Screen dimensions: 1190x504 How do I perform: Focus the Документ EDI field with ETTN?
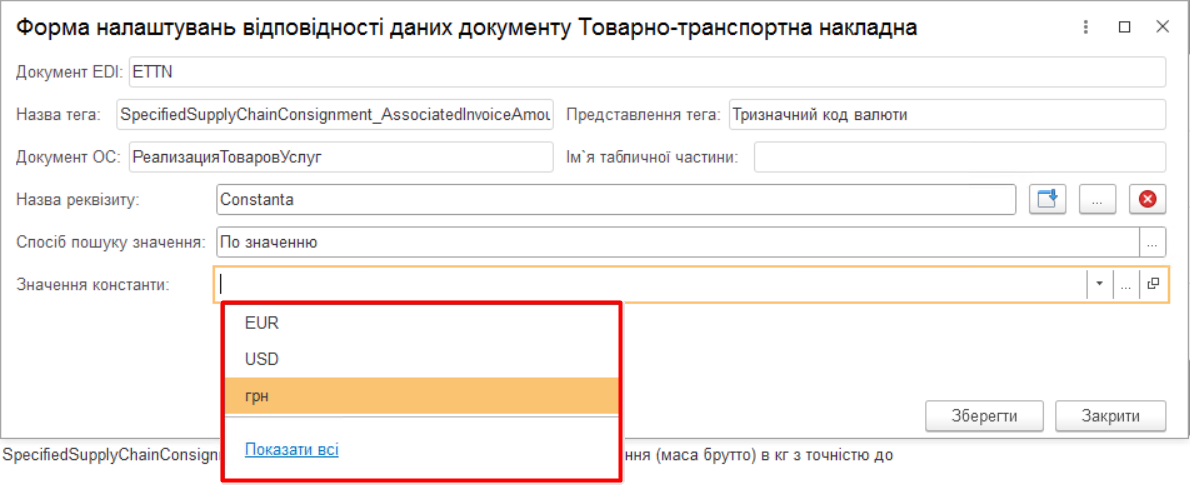(x=646, y=72)
